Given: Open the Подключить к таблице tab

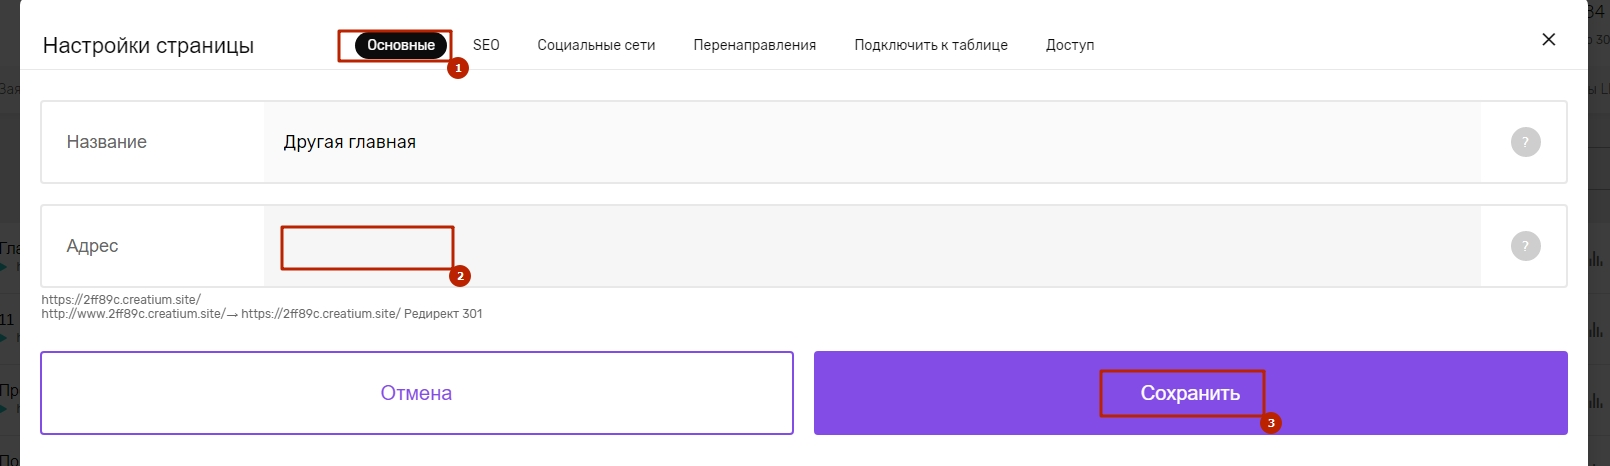Looking at the screenshot, I should pyautogui.click(x=931, y=45).
